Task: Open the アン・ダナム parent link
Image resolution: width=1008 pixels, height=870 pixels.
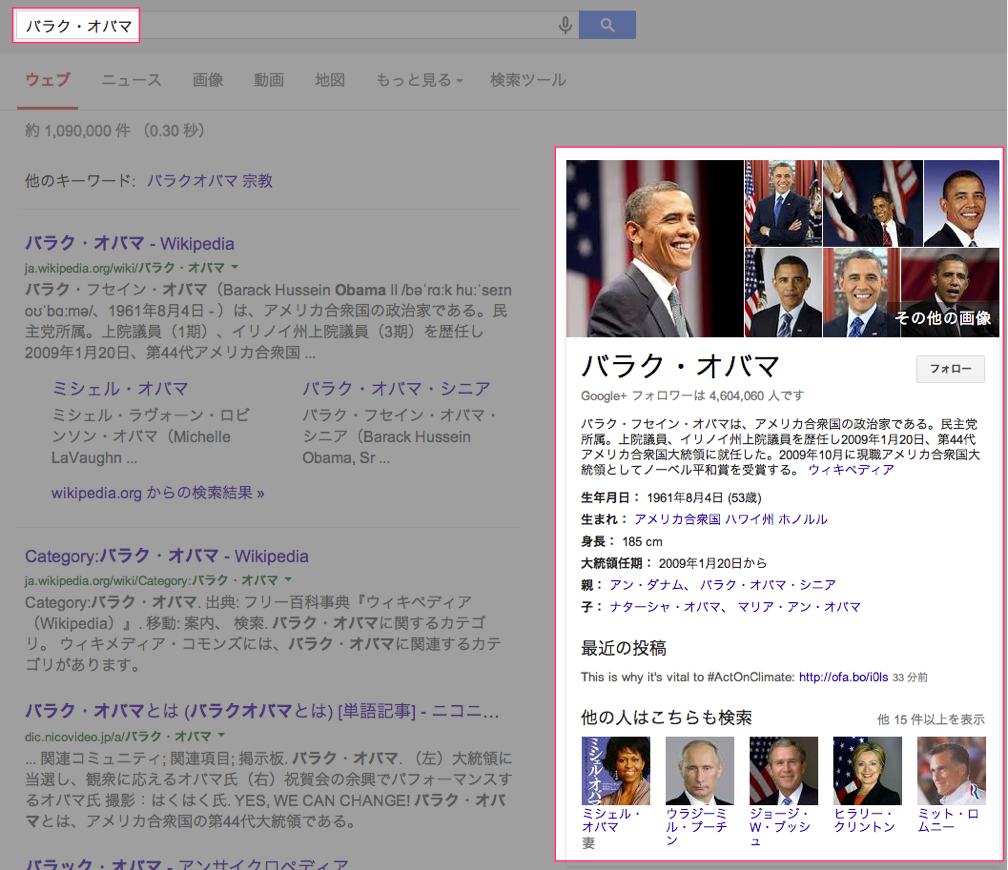Action: [646, 585]
